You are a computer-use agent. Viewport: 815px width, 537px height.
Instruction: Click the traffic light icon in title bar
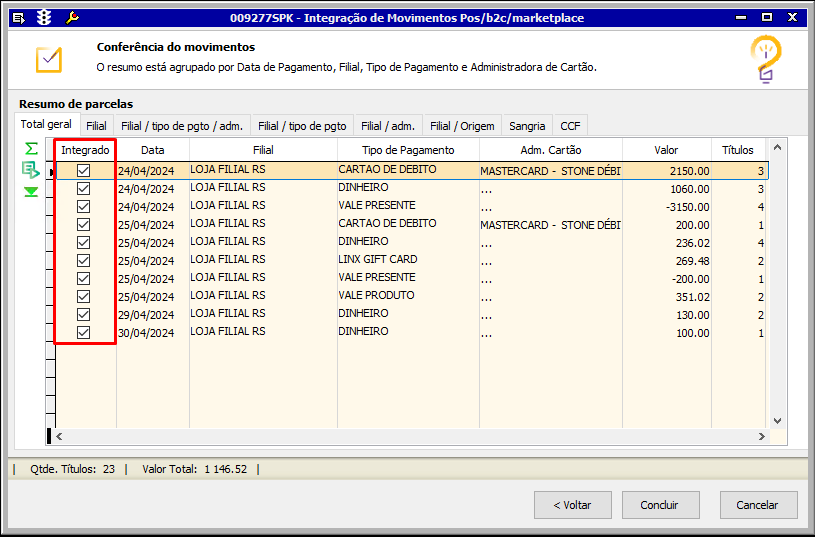pyautogui.click(x=44, y=18)
